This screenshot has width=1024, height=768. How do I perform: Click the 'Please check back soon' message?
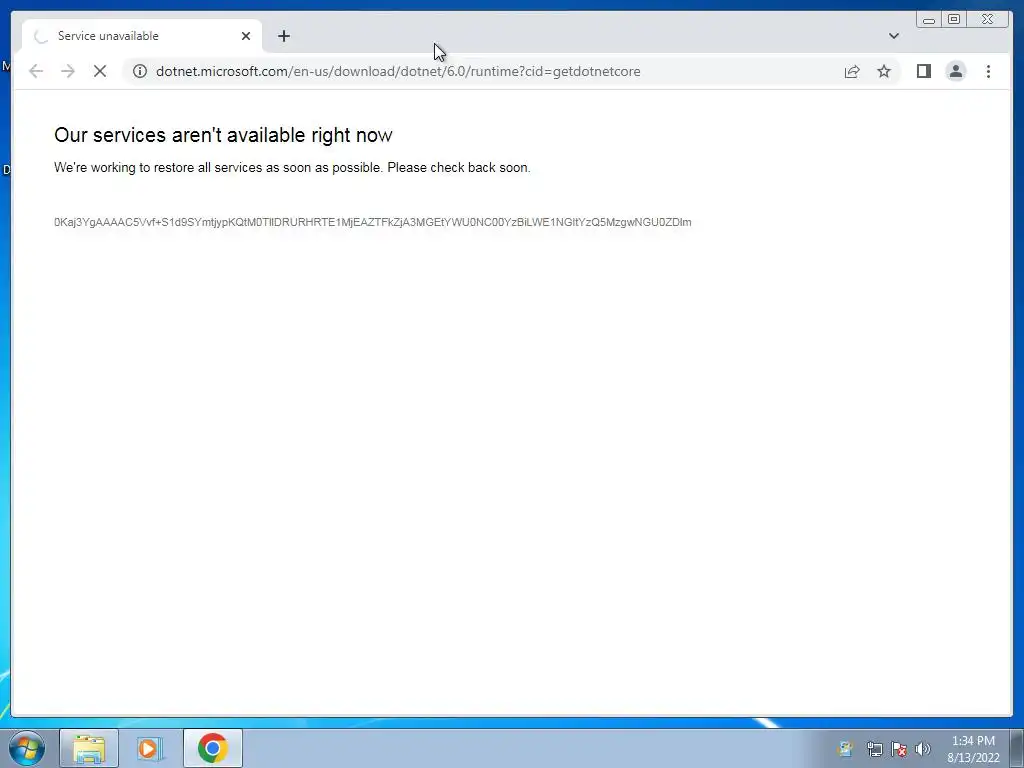point(458,168)
